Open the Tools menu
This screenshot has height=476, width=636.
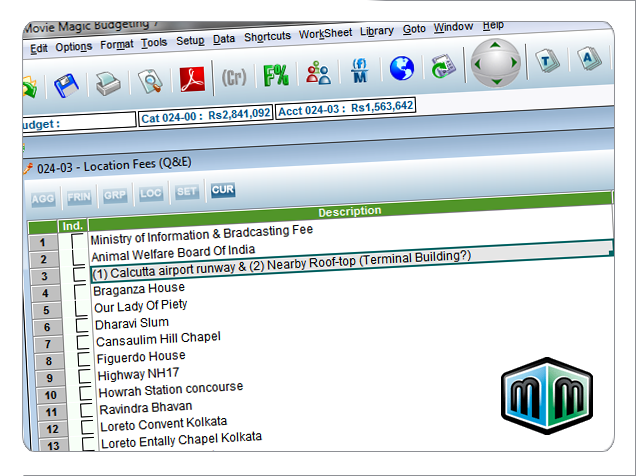click(154, 43)
